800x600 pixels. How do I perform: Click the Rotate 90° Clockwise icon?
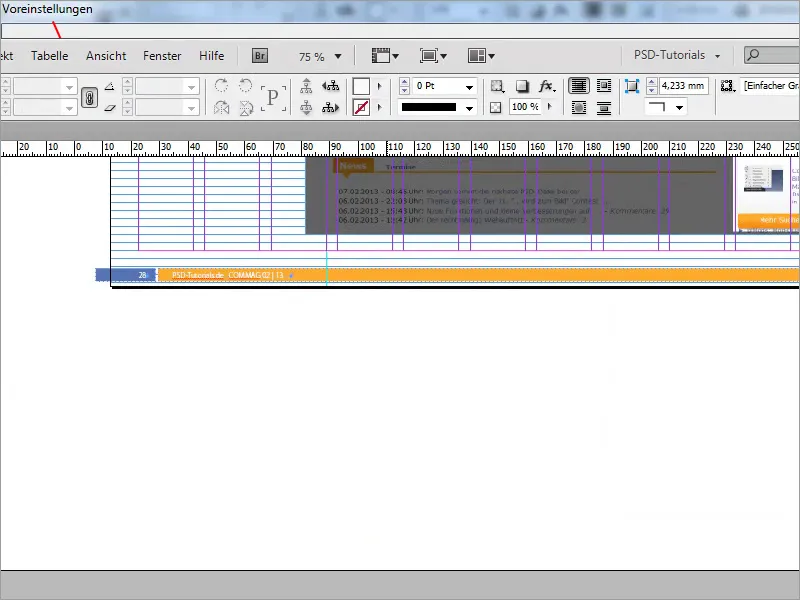tap(222, 86)
